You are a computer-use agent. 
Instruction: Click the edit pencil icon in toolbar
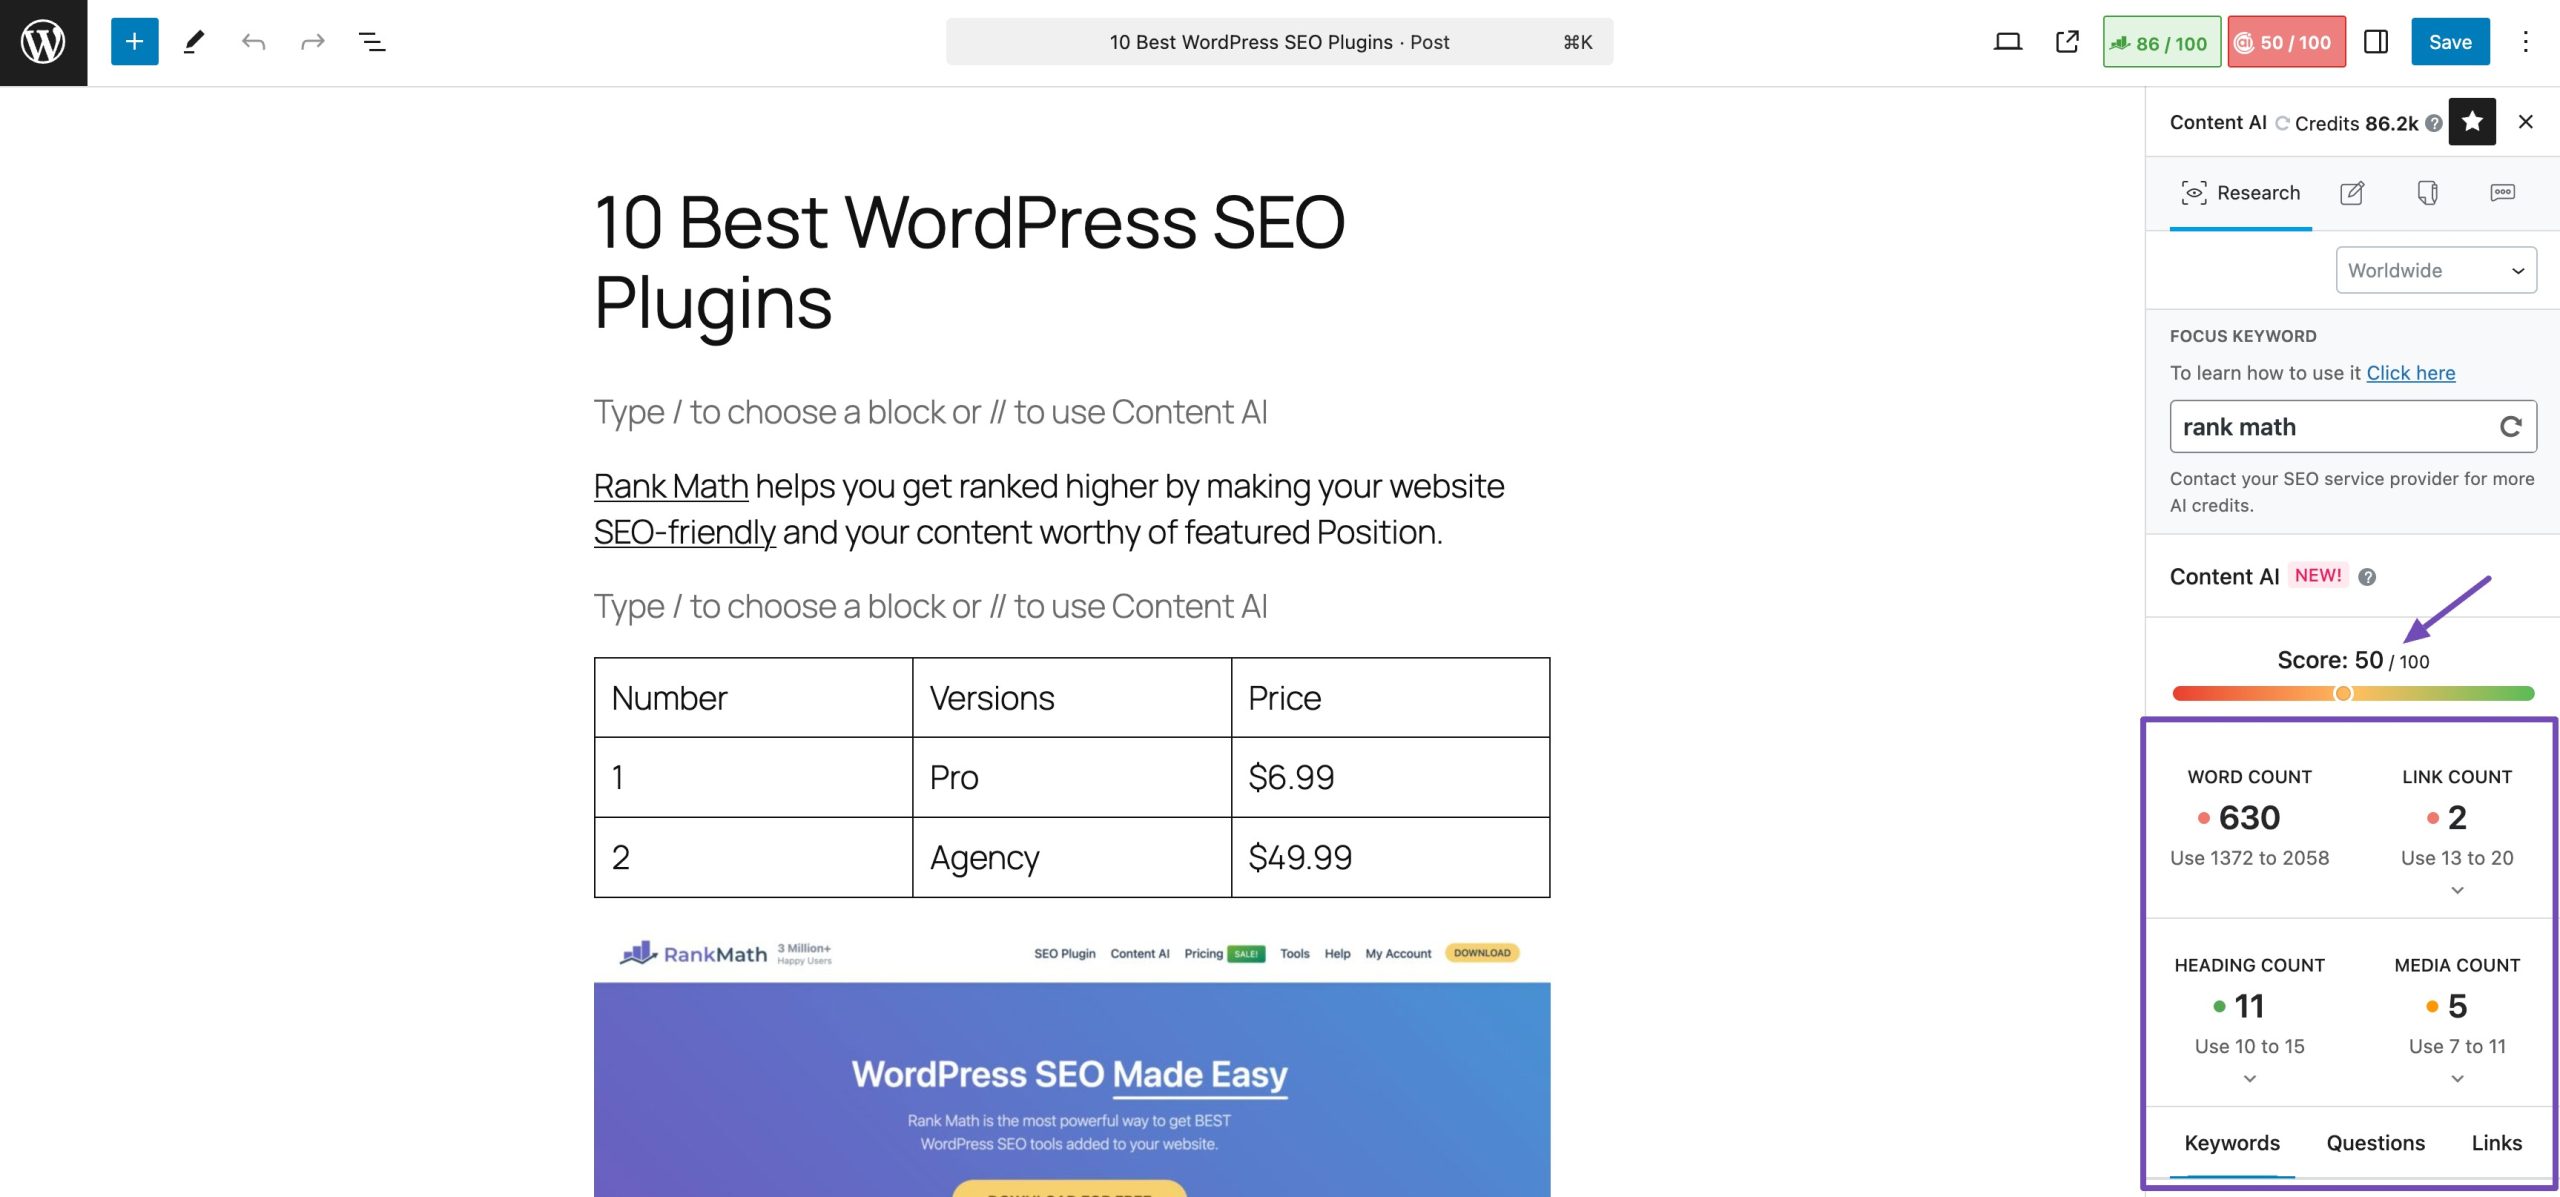(193, 41)
